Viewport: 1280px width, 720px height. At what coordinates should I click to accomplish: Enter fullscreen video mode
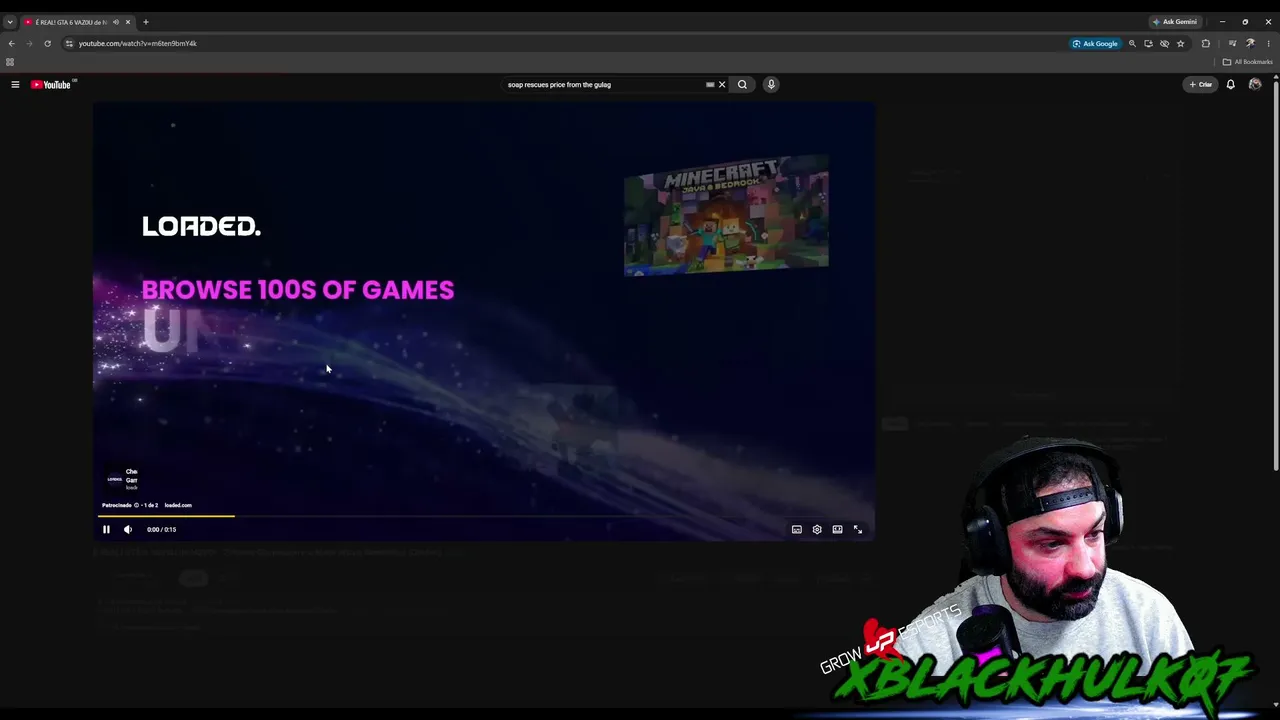click(858, 529)
